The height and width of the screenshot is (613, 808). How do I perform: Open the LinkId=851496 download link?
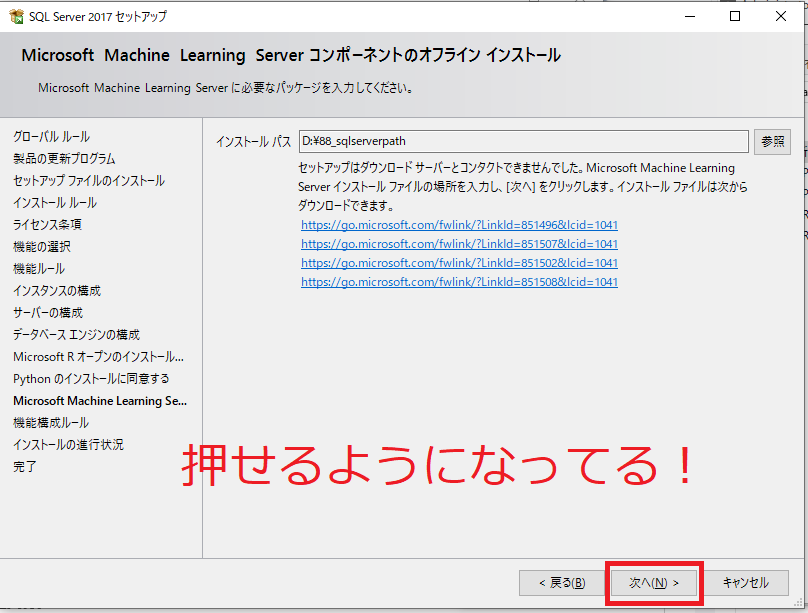coord(459,225)
